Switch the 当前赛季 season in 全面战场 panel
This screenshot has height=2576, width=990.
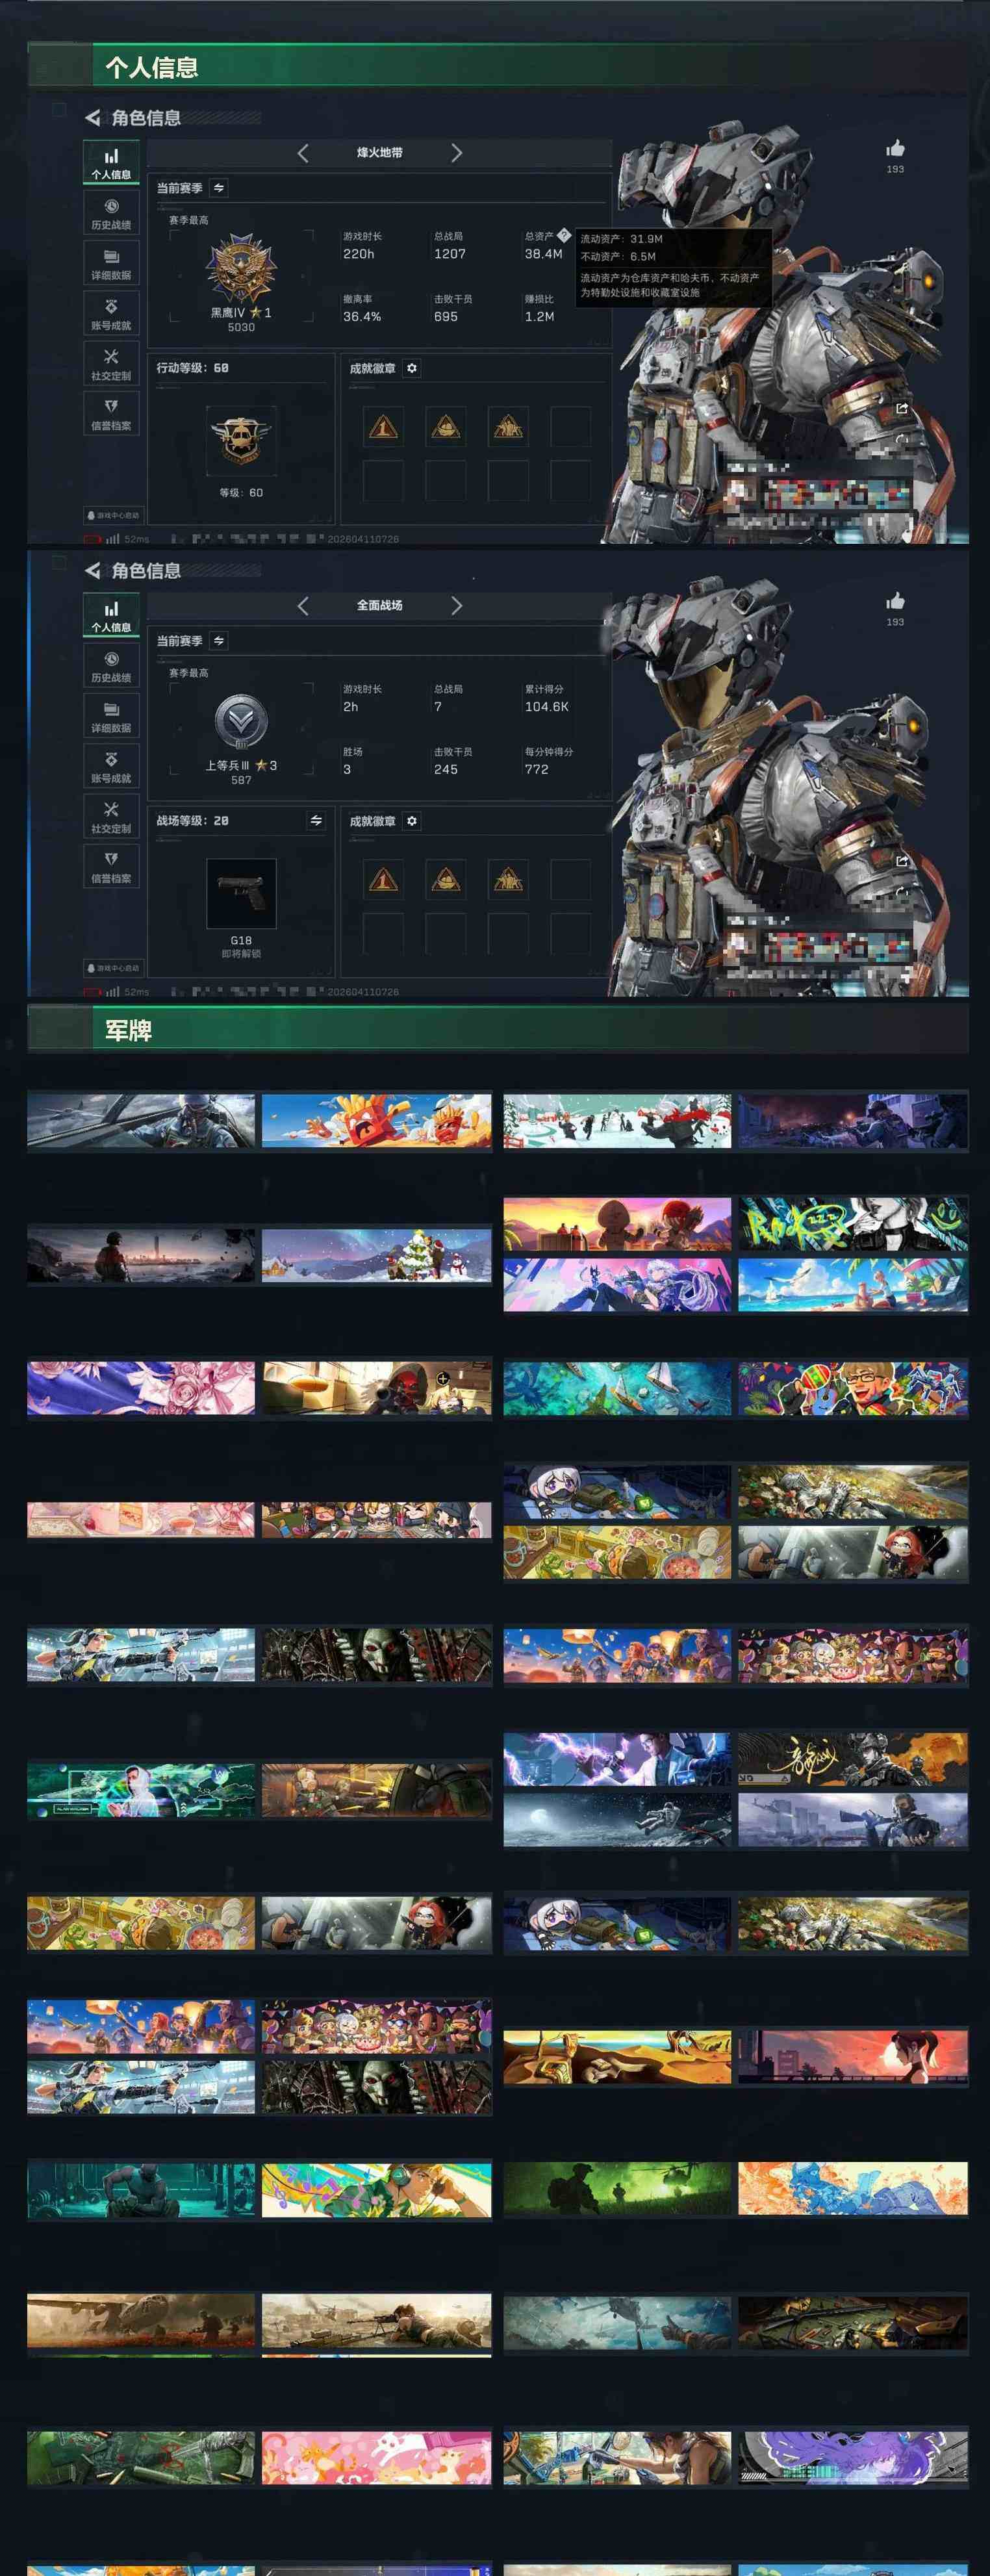tap(219, 641)
